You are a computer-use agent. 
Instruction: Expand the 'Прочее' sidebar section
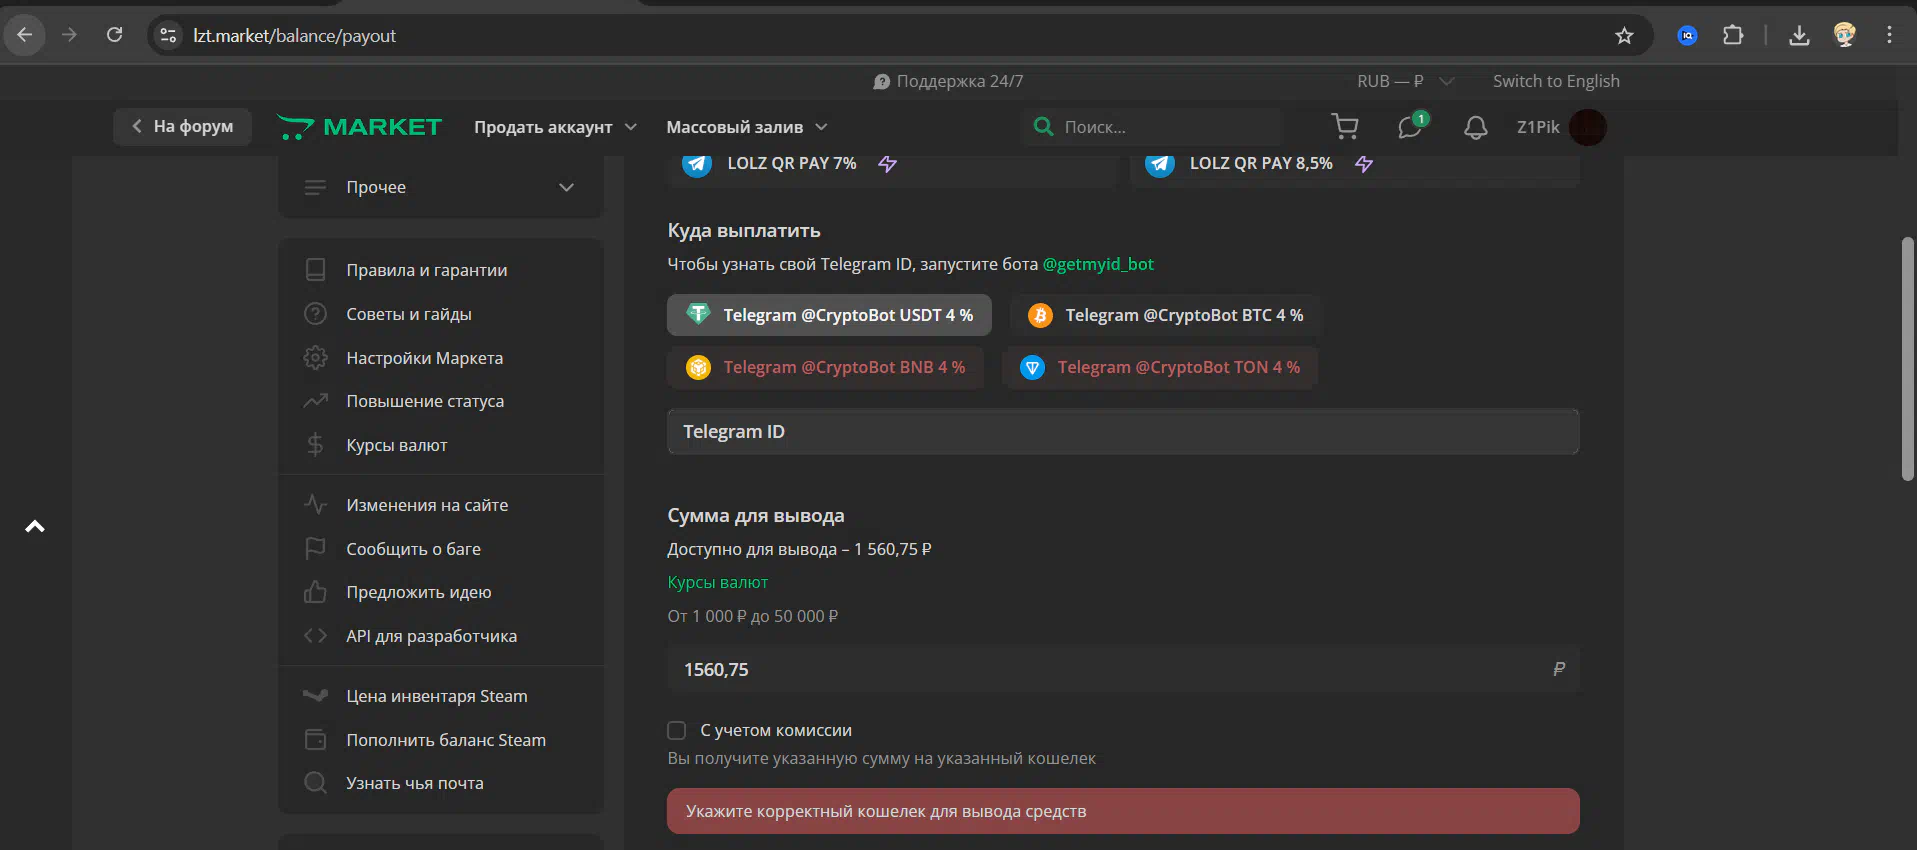[440, 187]
